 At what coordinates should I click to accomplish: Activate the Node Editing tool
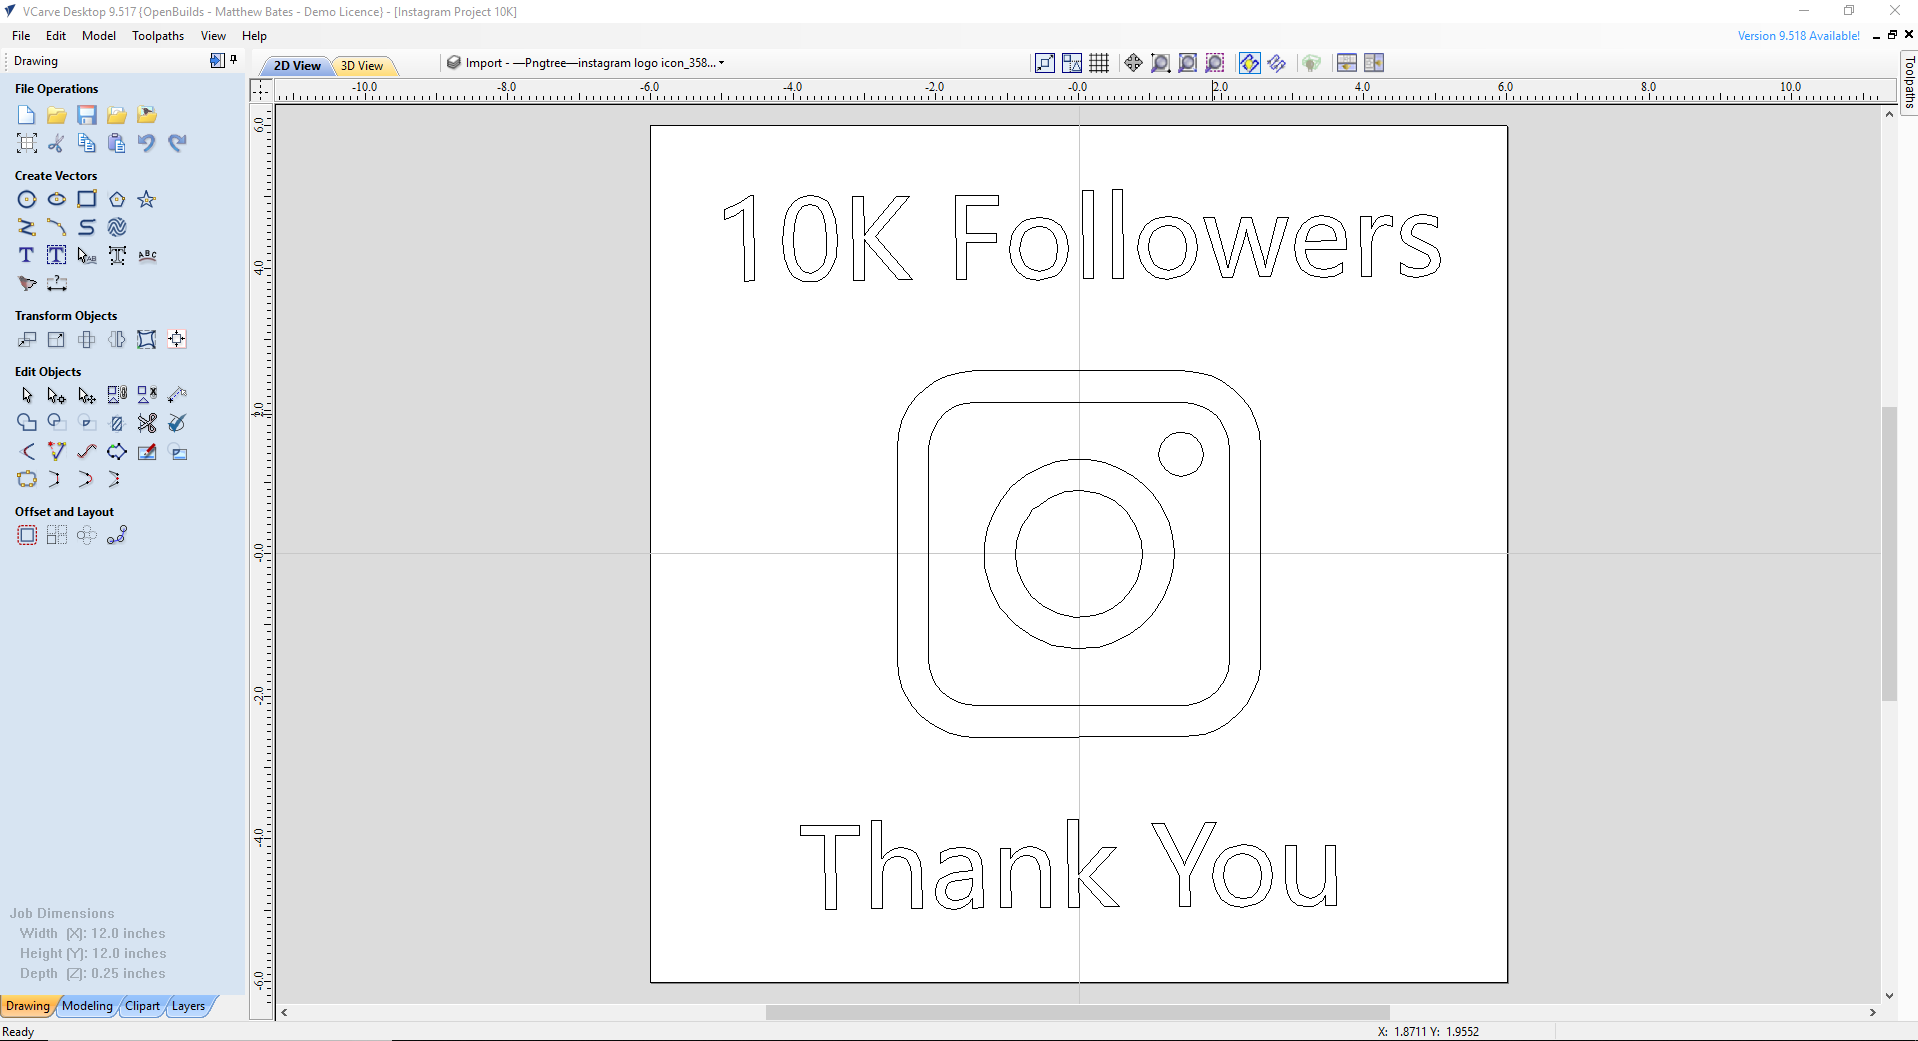point(57,395)
